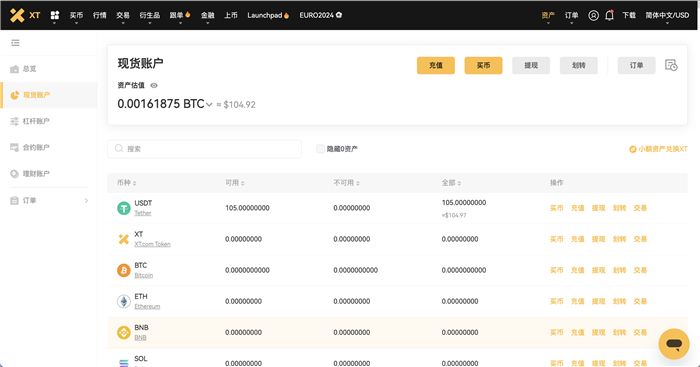This screenshot has width=700, height=367.
Task: Click the XT logo in the header
Action: click(x=25, y=15)
